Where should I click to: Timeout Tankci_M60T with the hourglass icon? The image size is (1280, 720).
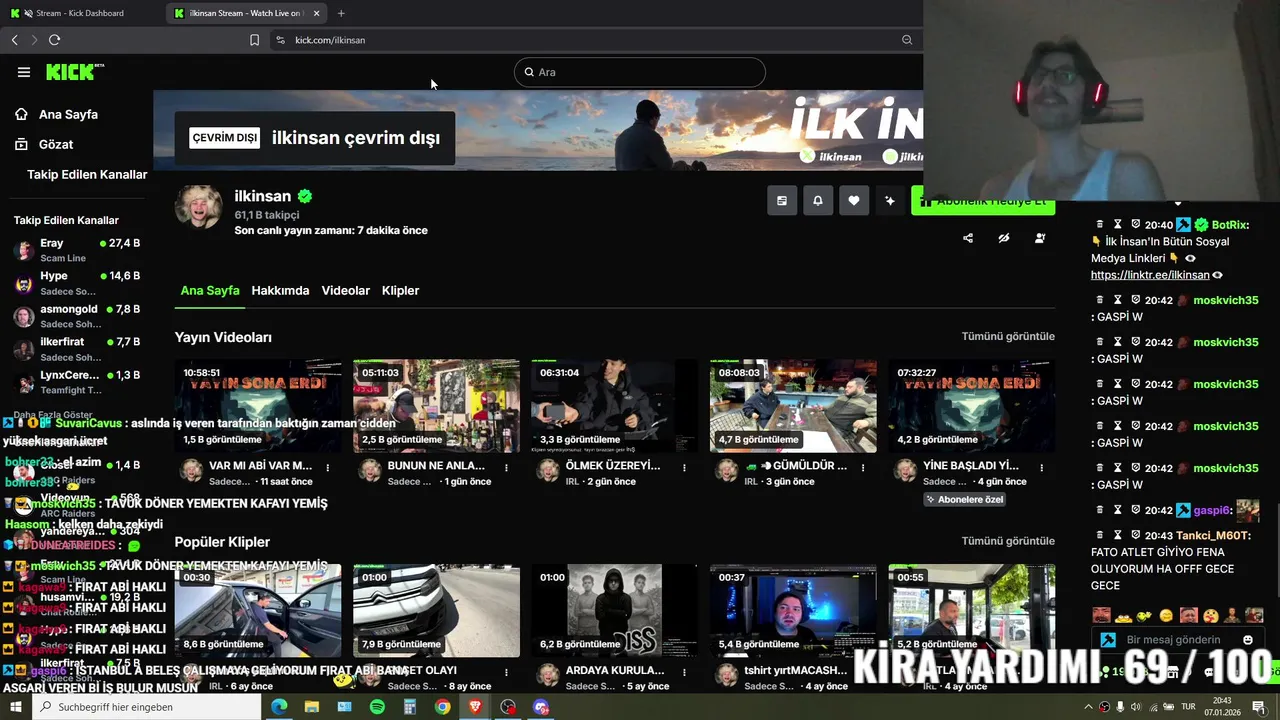1118,536
